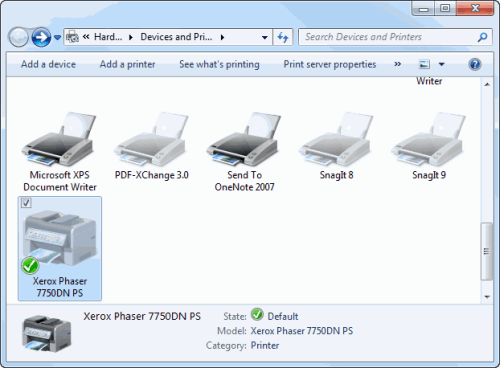The image size is (500, 368).
Task: Select the PDF-XChange 3.0 printer icon
Action: click(x=151, y=139)
